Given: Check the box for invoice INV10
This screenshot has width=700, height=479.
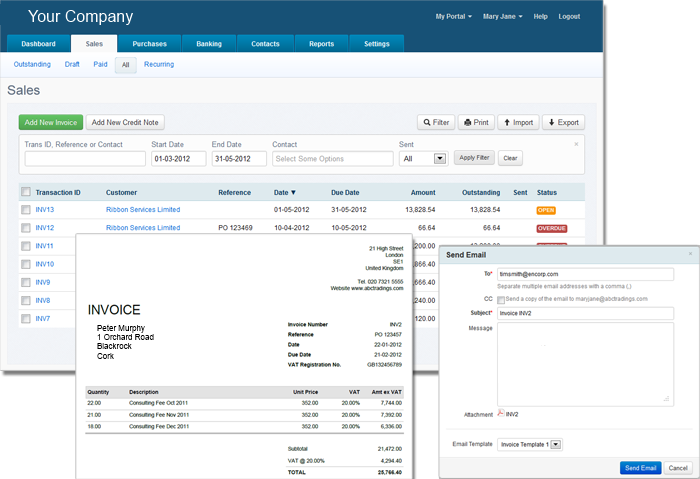Looking at the screenshot, I should click(x=26, y=264).
